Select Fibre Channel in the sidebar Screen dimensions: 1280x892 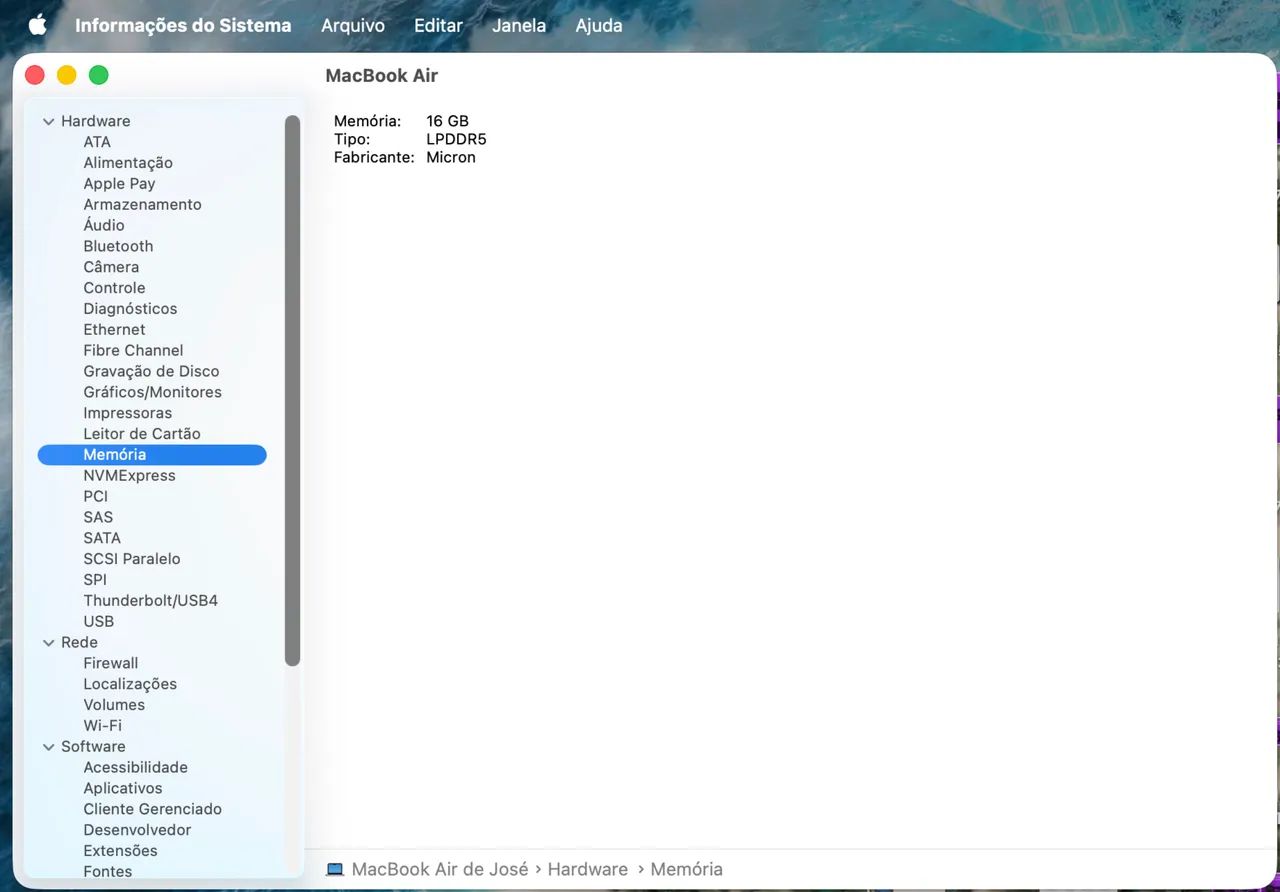(x=133, y=351)
